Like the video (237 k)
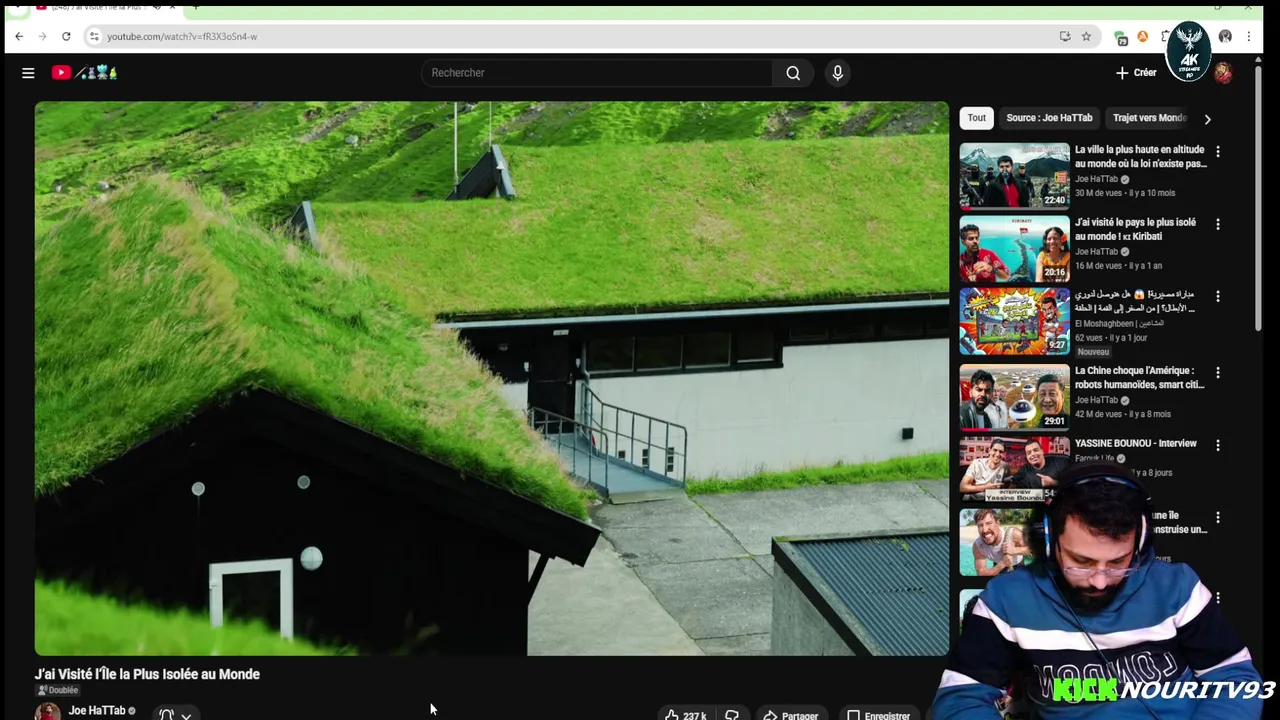The image size is (1280, 720). pyautogui.click(x=685, y=715)
